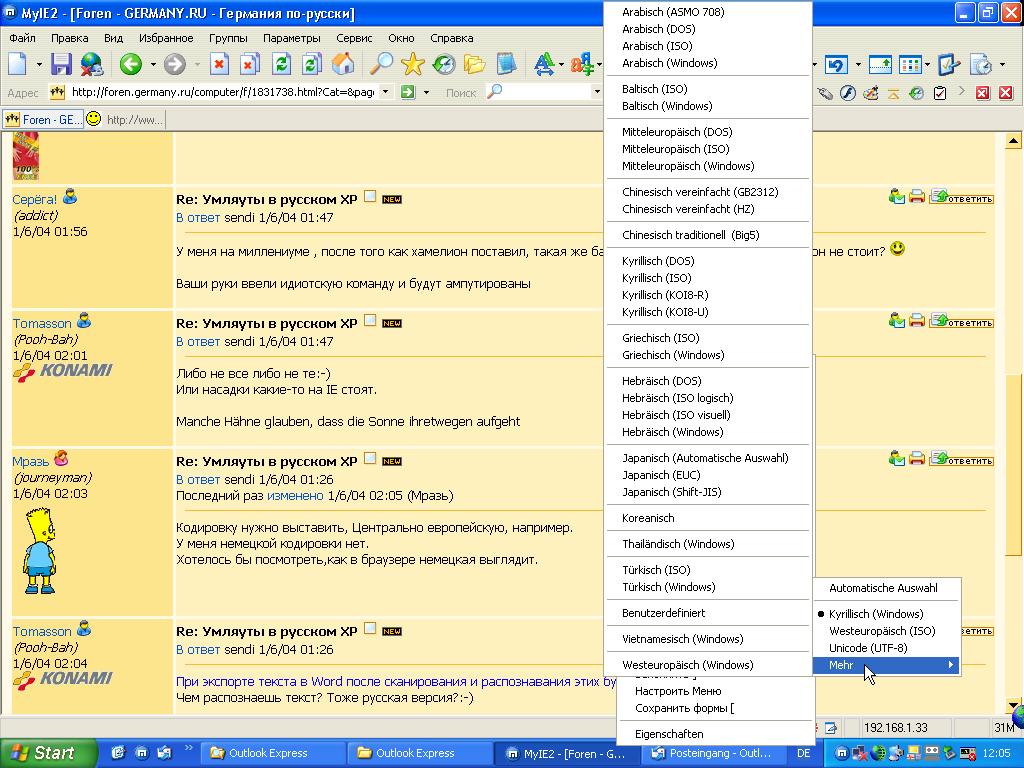This screenshot has width=1024, height=768.
Task: Click the Flash animation filter icon
Action: click(x=848, y=93)
